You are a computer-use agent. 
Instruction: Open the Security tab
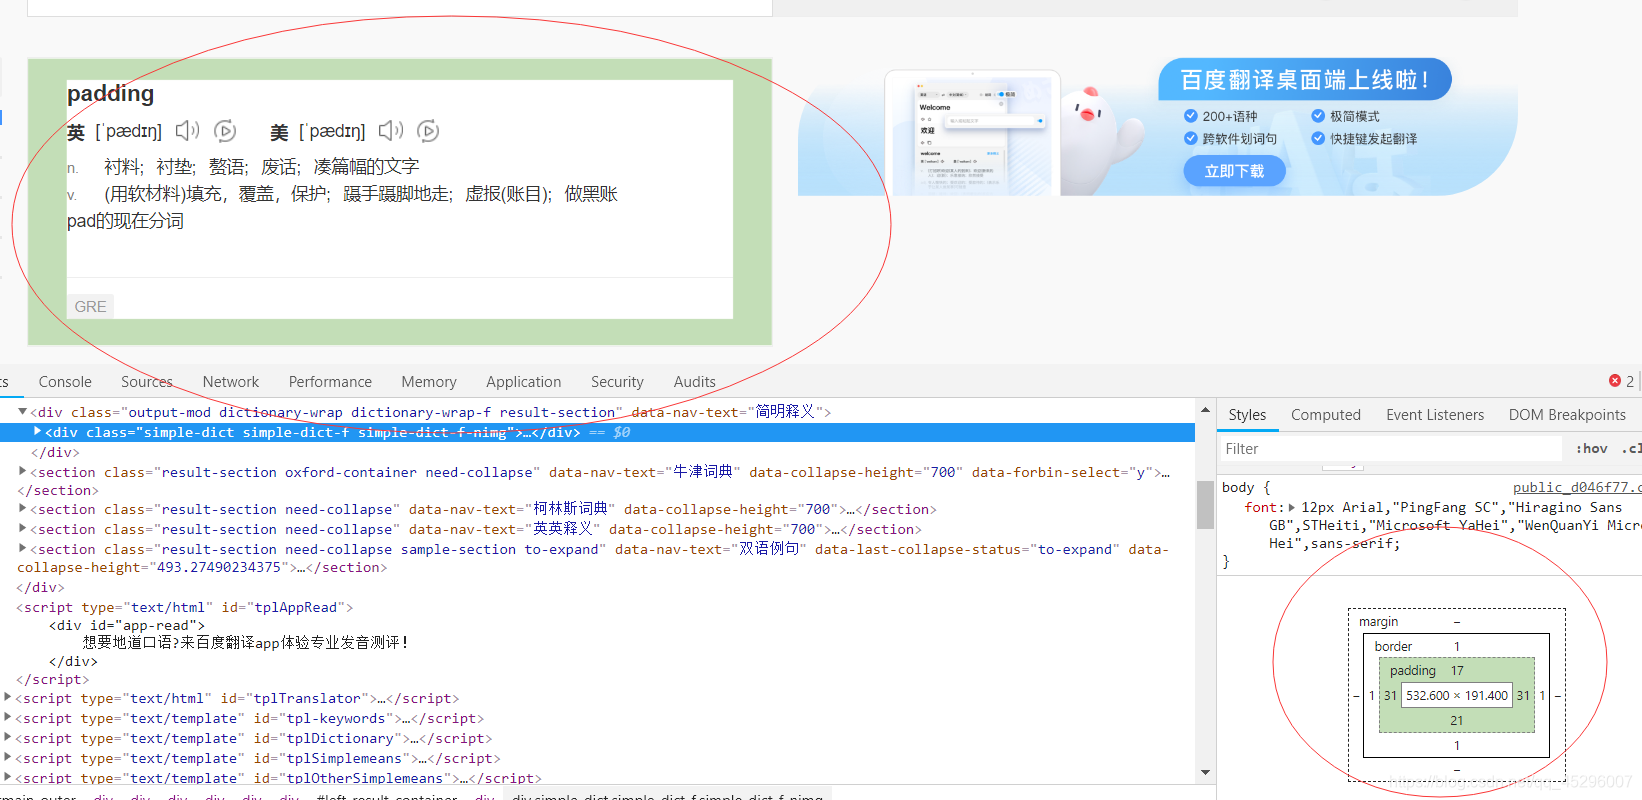coord(617,382)
